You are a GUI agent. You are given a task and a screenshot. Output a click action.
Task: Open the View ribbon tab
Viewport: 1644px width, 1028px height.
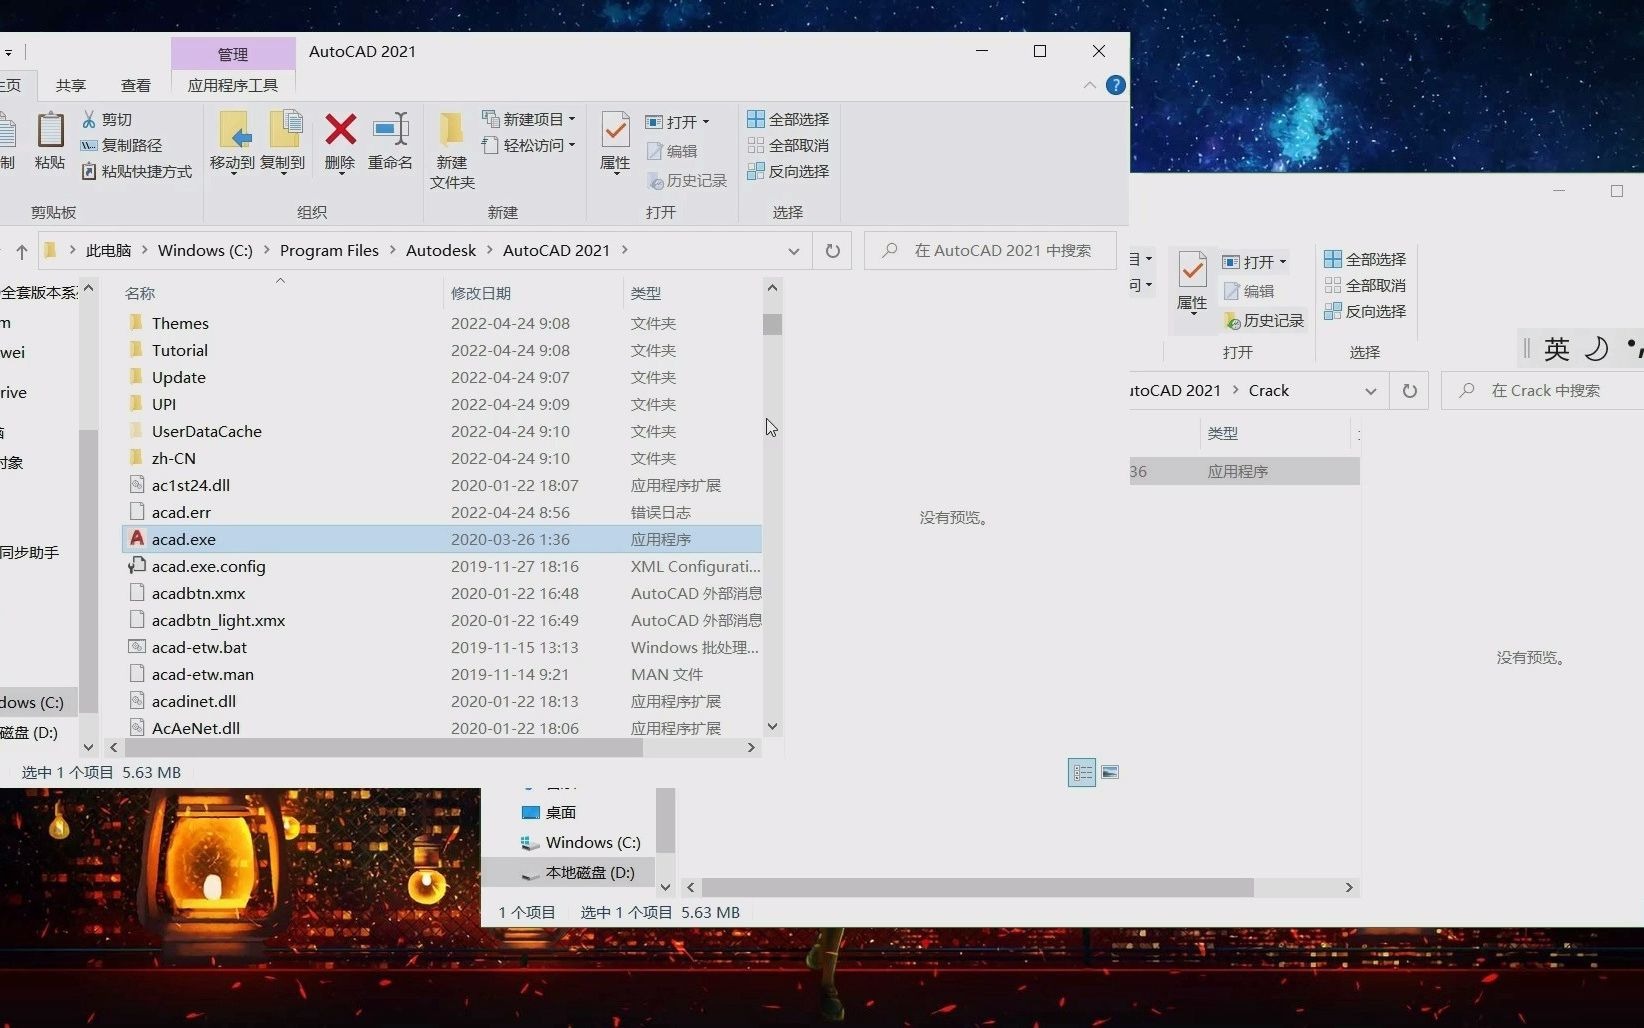[136, 85]
